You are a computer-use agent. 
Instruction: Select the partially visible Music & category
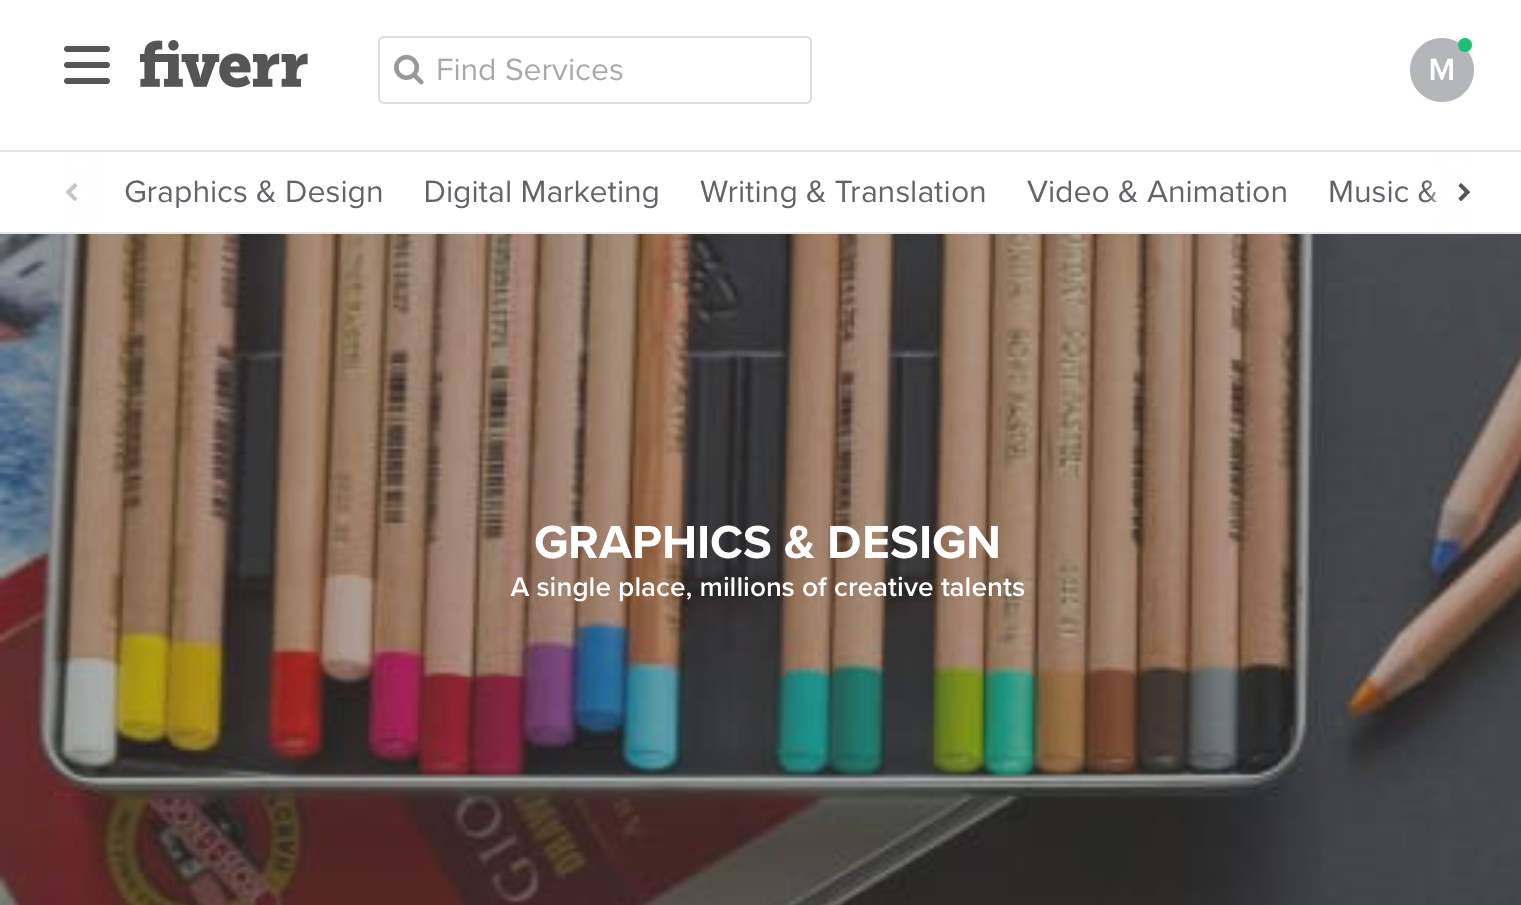click(x=1382, y=192)
